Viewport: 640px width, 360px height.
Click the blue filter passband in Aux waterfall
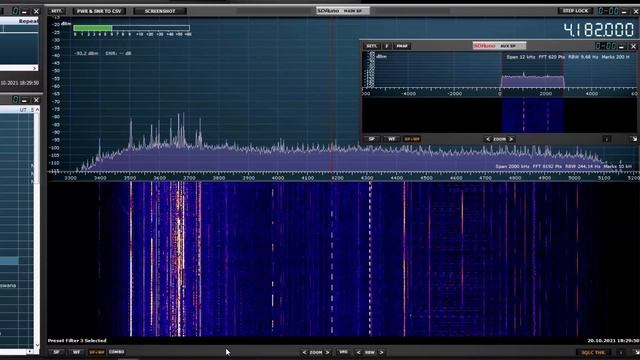click(x=533, y=115)
